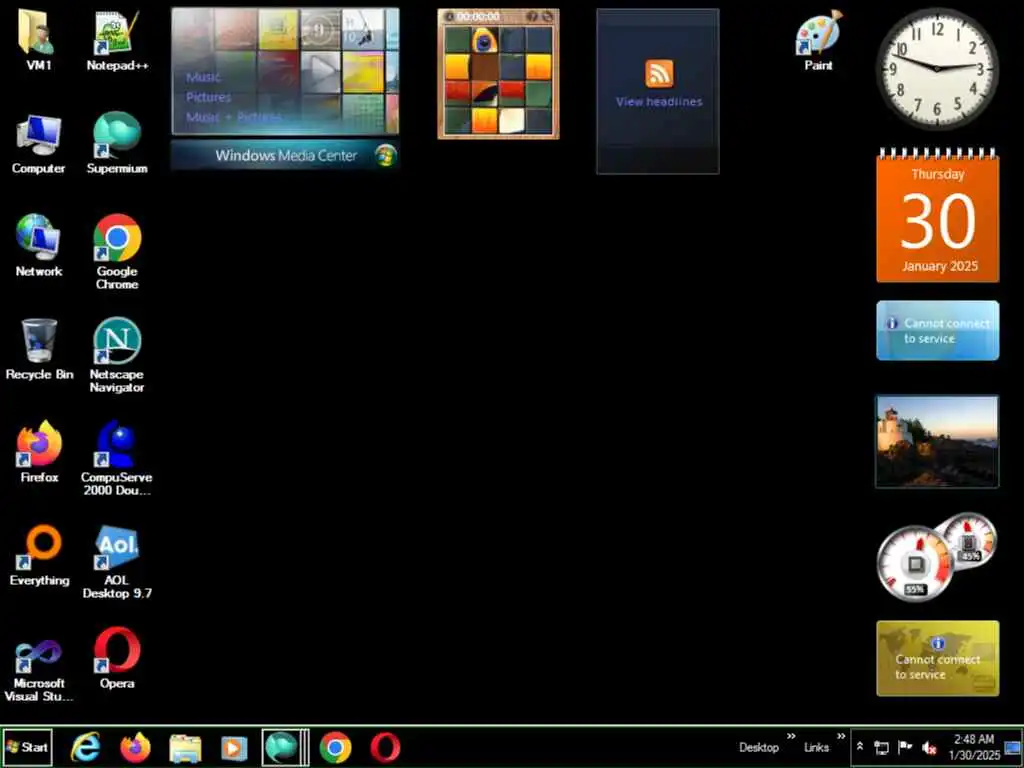The image size is (1024, 768).
Task: Expand the Desktop toolbar chevron
Action: tap(791, 737)
